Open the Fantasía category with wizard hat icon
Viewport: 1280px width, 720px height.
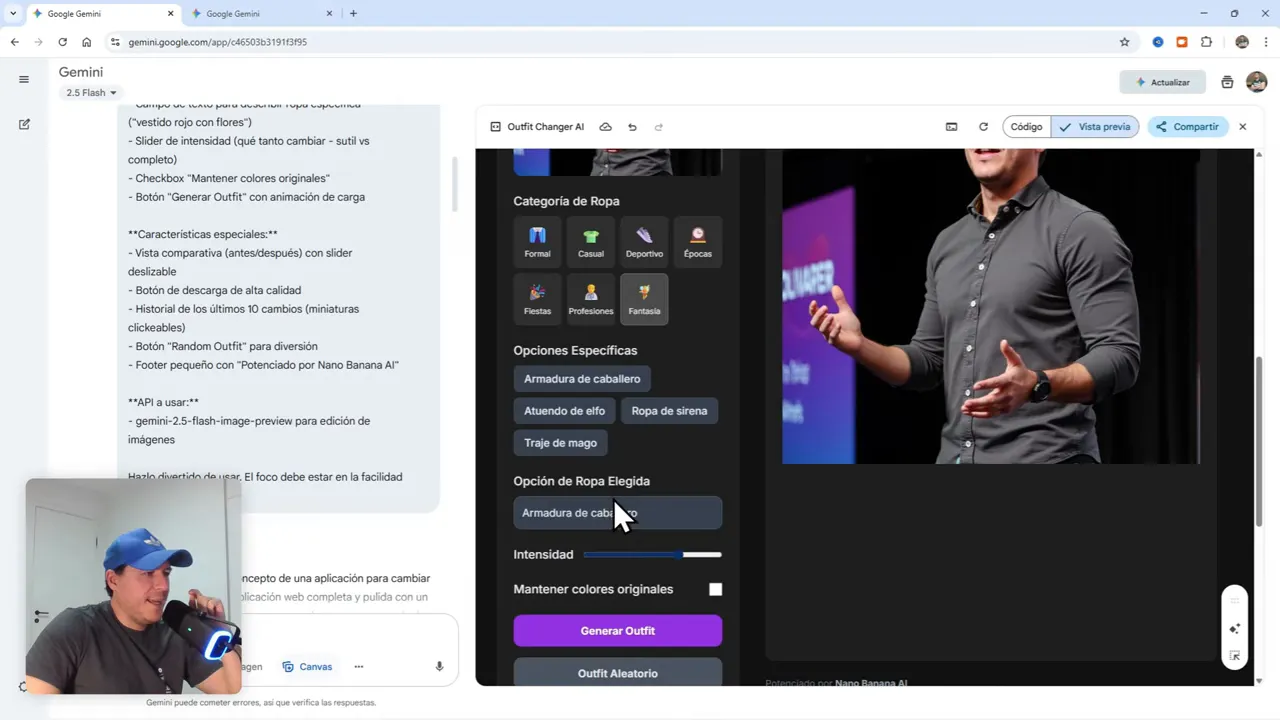coord(644,297)
